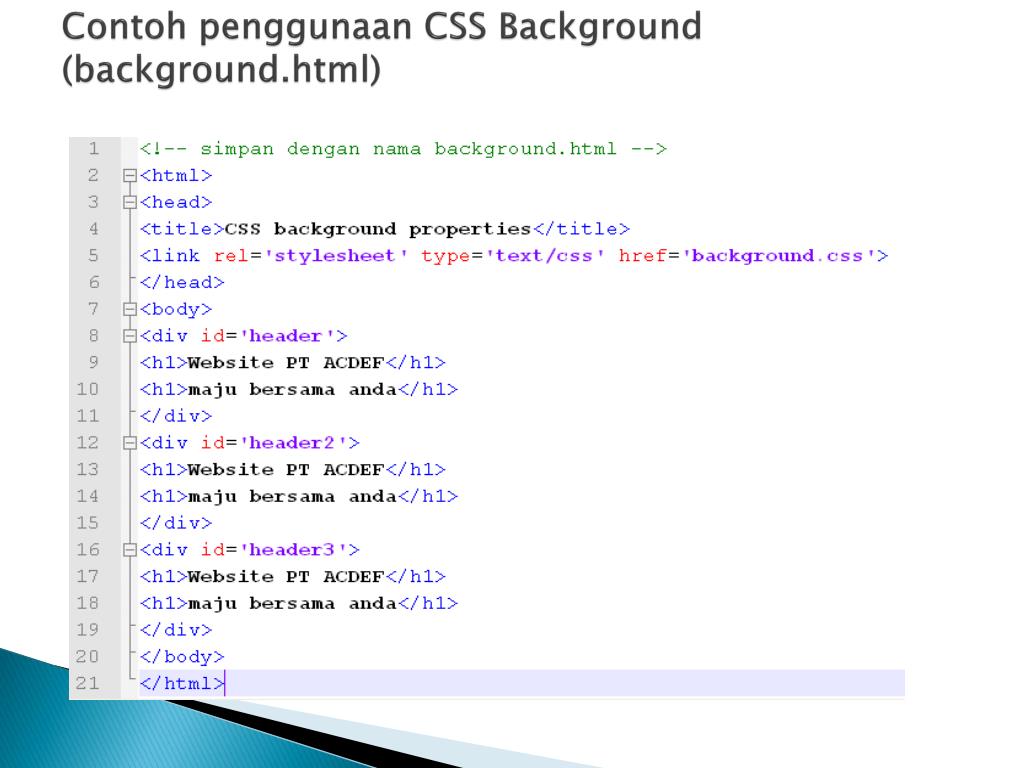Click the closing head tag on line 6
Viewport: 1024px width, 768px height.
coord(182,283)
